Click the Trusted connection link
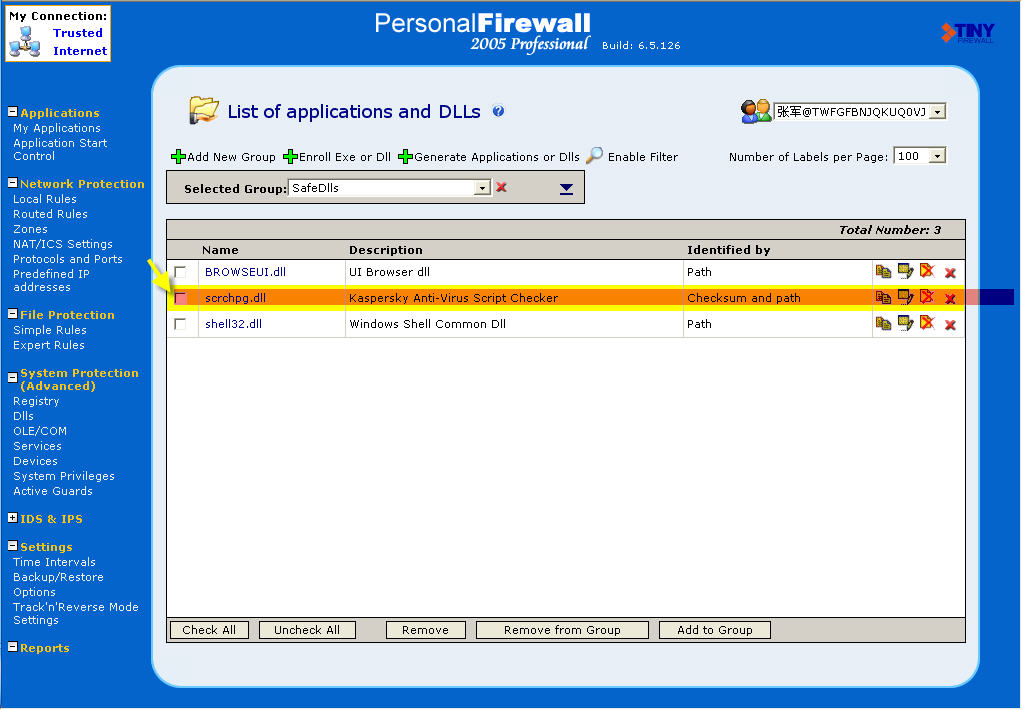 click(78, 33)
